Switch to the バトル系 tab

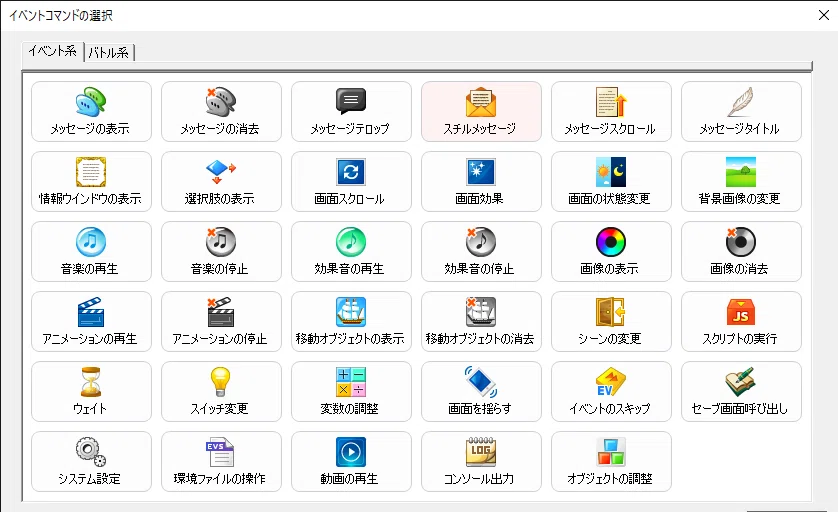click(108, 52)
